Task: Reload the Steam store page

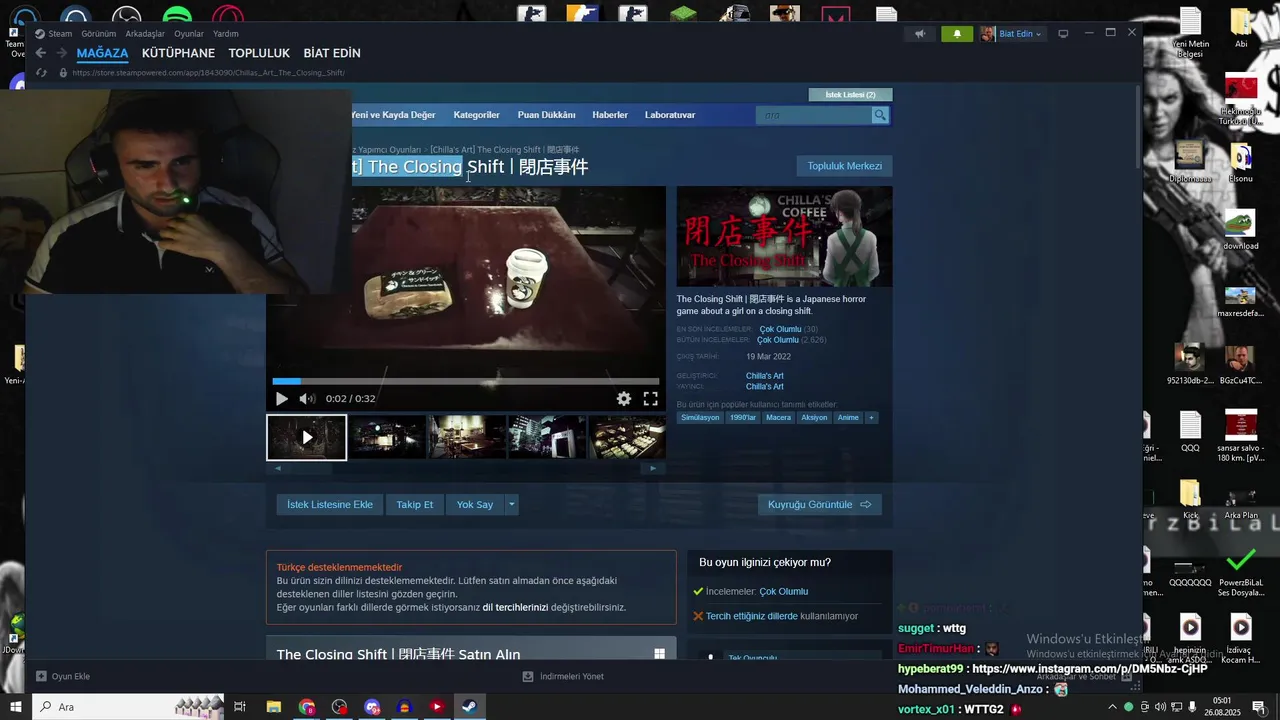Action: point(41,73)
